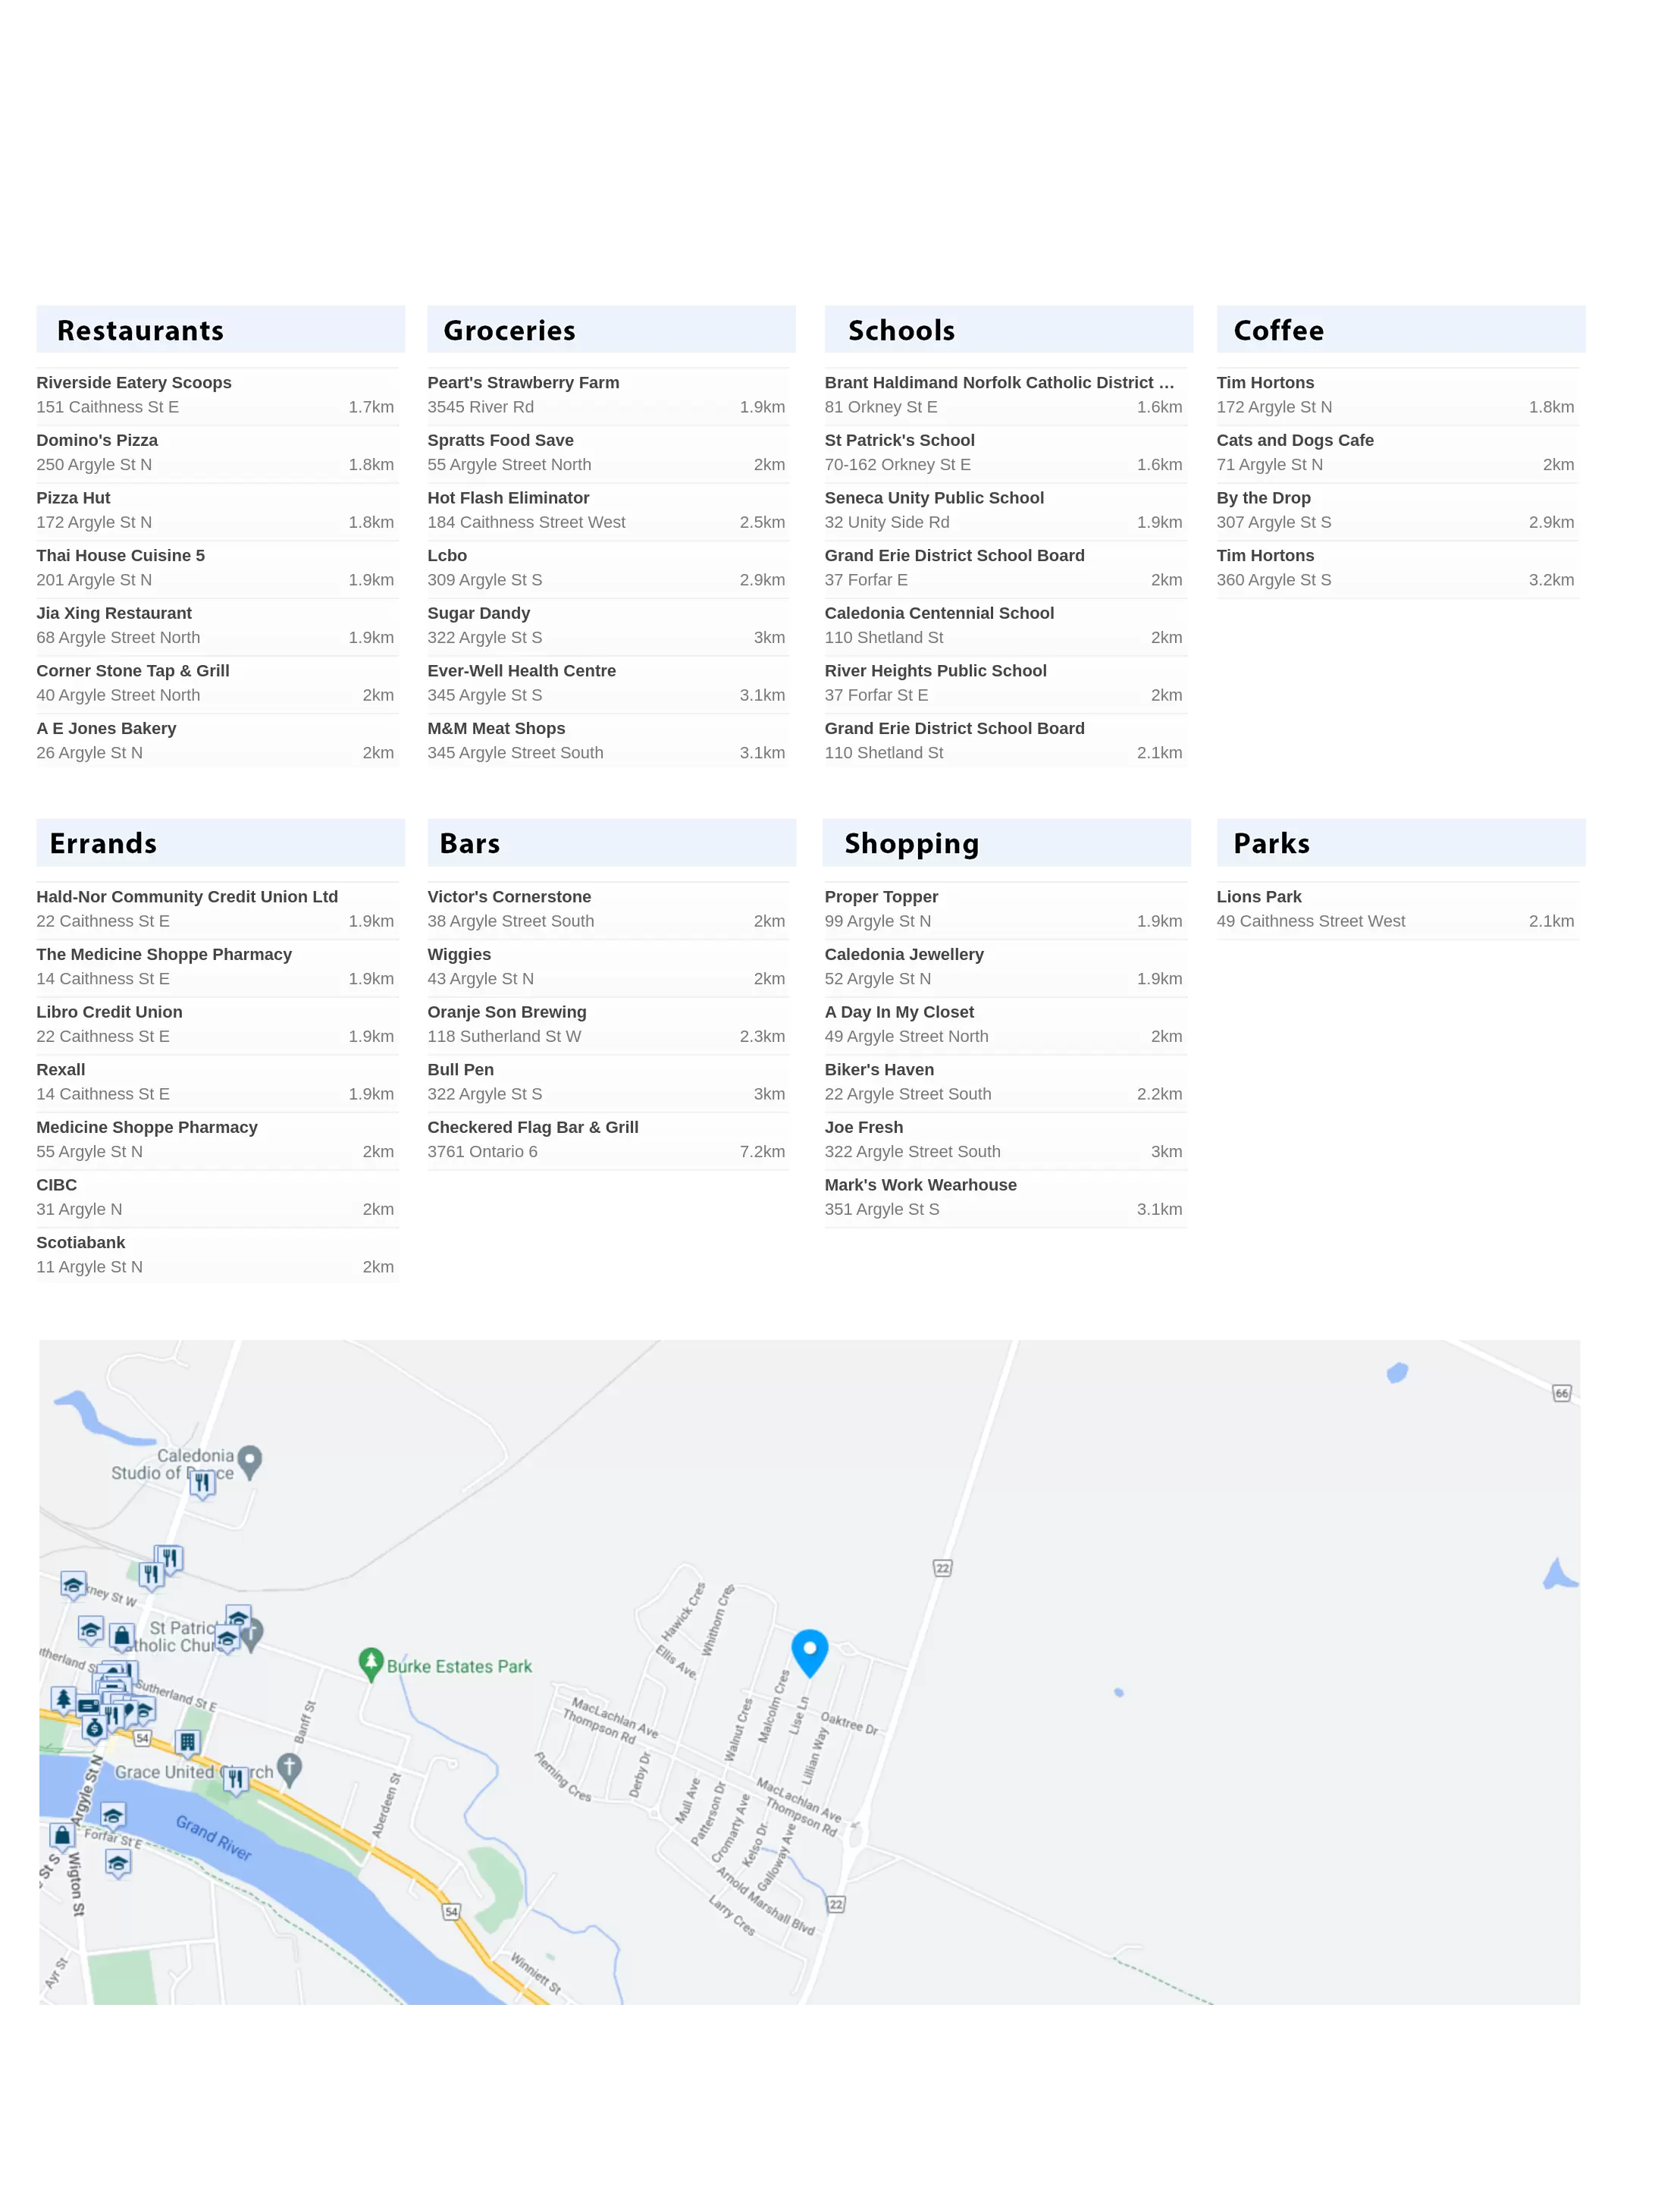This screenshot has height=2212, width=1658.
Task: Open Riverside Eatery Scoops listing
Action: click(x=134, y=383)
